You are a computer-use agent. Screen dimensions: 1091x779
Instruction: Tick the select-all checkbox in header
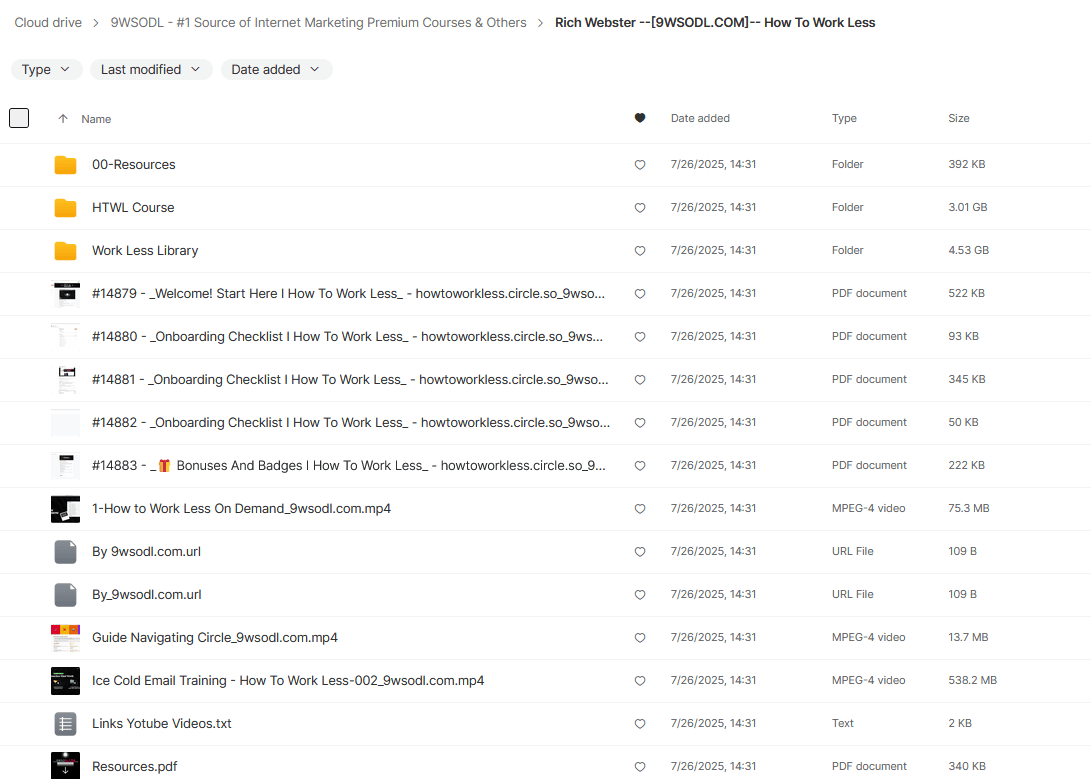(19, 118)
